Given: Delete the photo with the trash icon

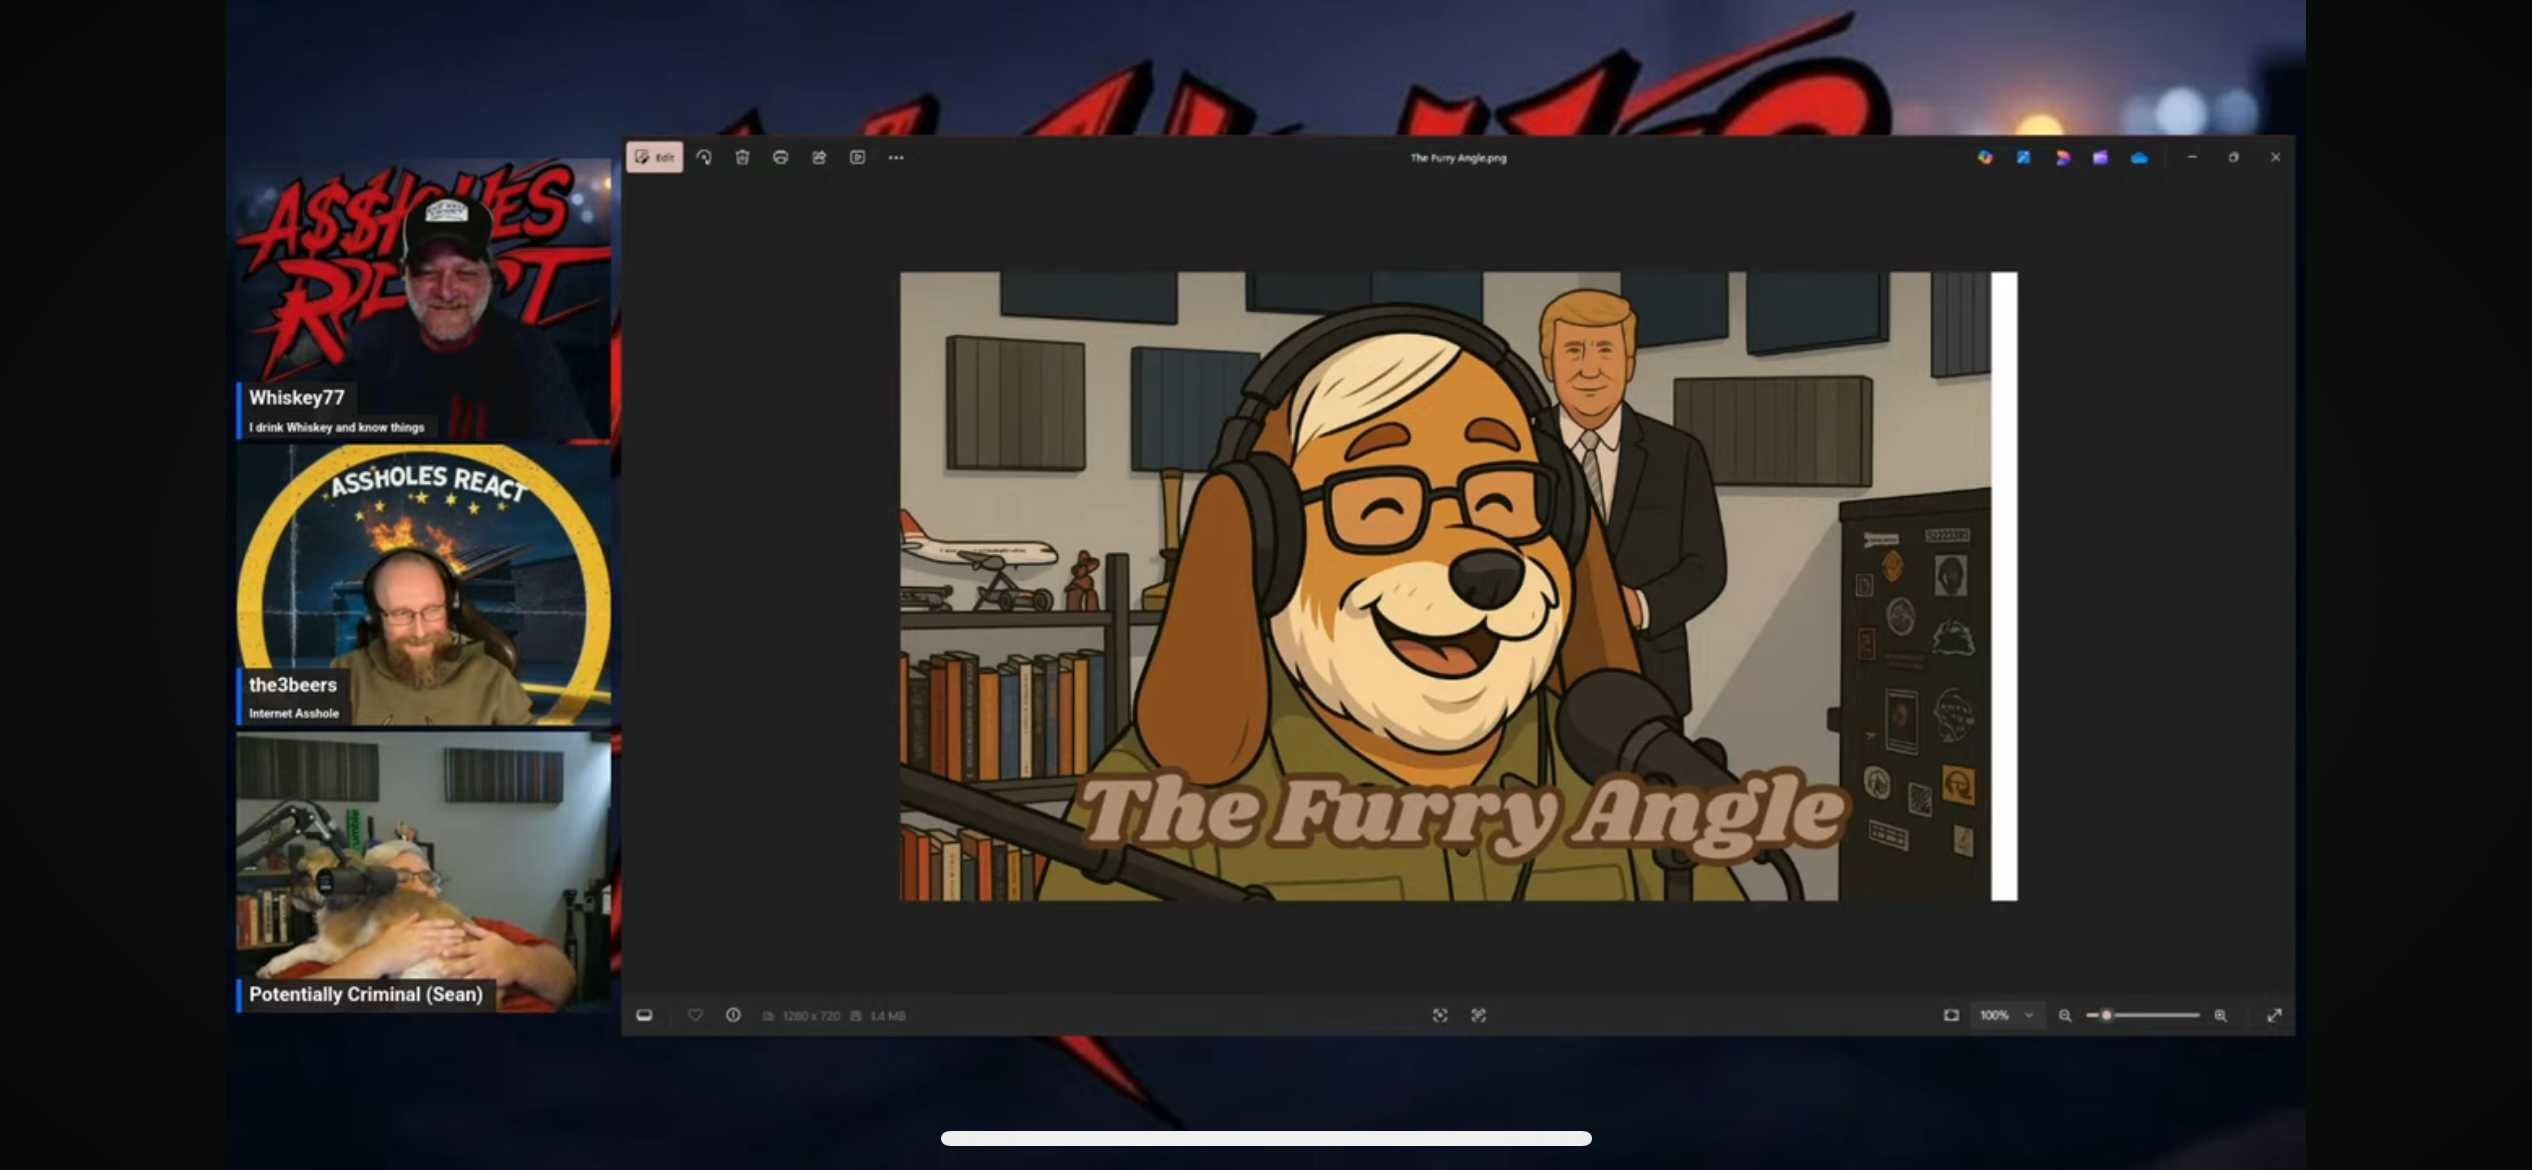Looking at the screenshot, I should click(x=742, y=157).
